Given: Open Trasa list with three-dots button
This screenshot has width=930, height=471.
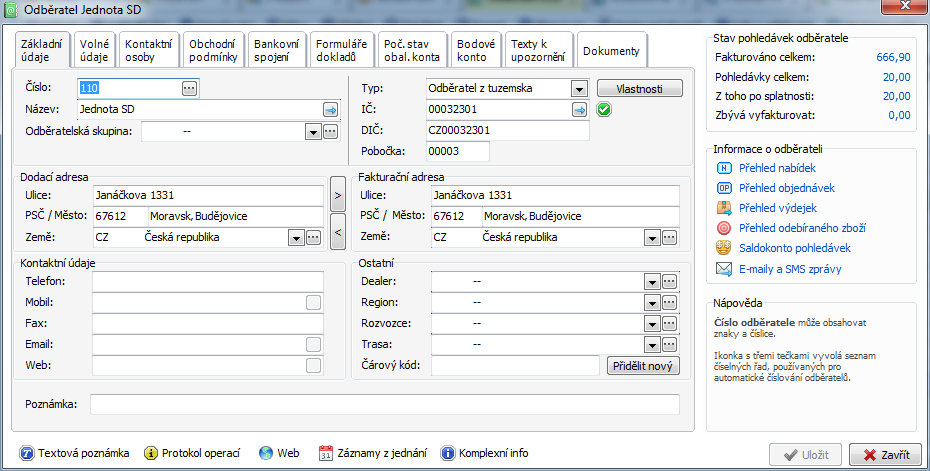Looking at the screenshot, I should (669, 345).
